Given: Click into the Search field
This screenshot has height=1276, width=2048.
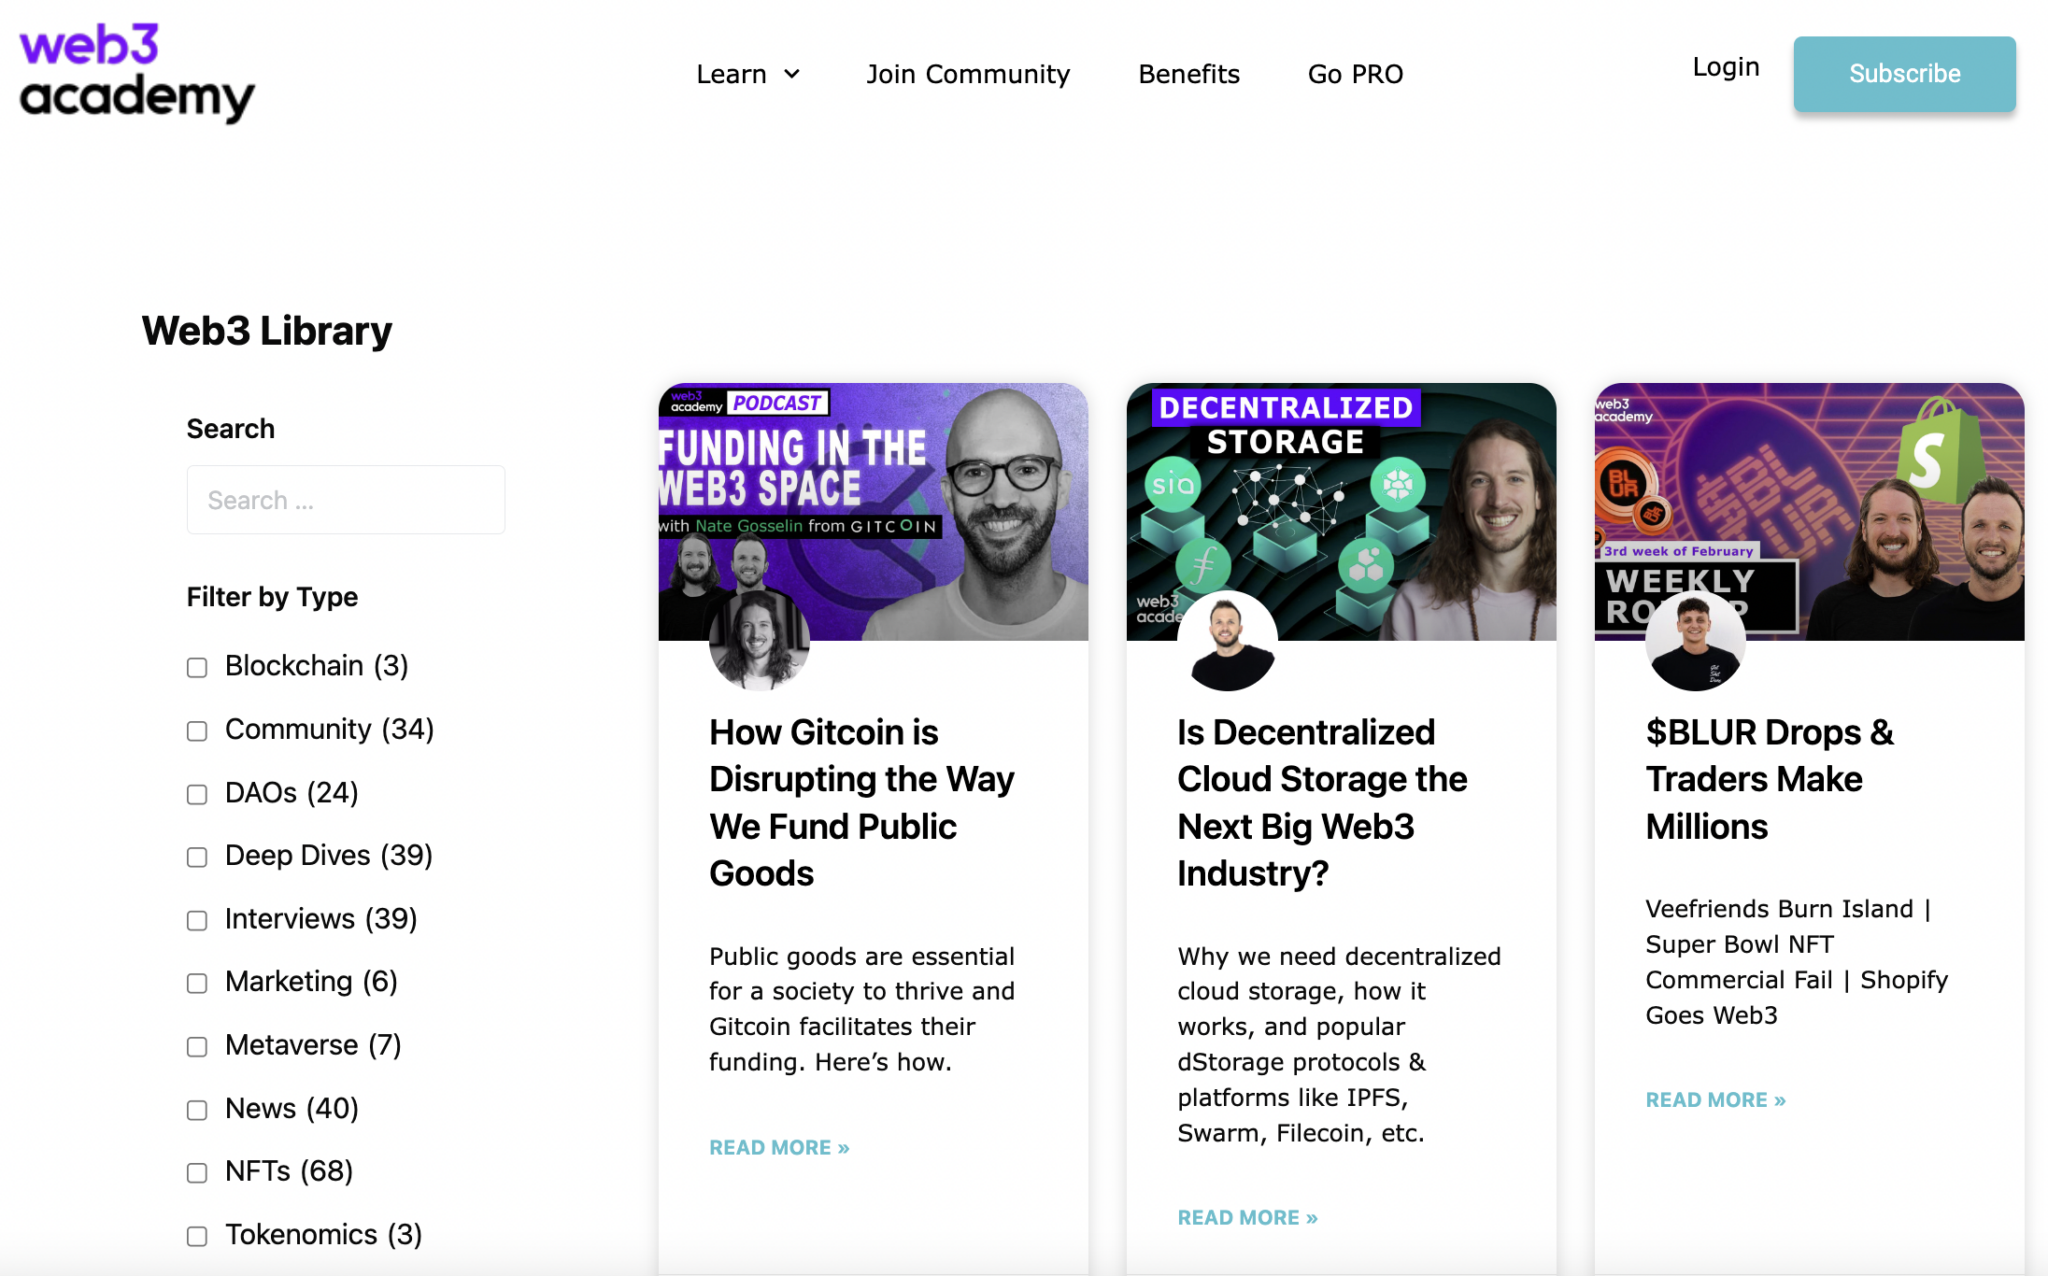Looking at the screenshot, I should pyautogui.click(x=345, y=499).
